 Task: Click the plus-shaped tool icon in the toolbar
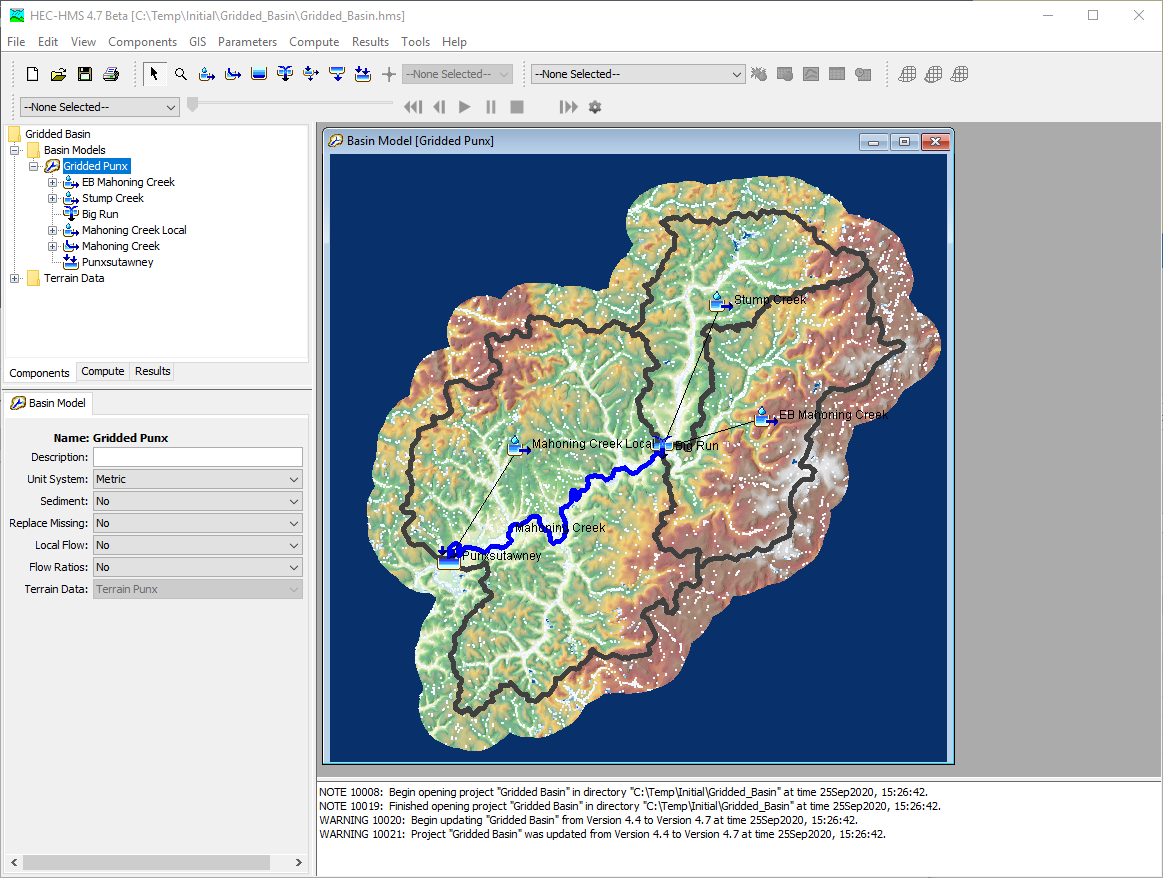[389, 74]
